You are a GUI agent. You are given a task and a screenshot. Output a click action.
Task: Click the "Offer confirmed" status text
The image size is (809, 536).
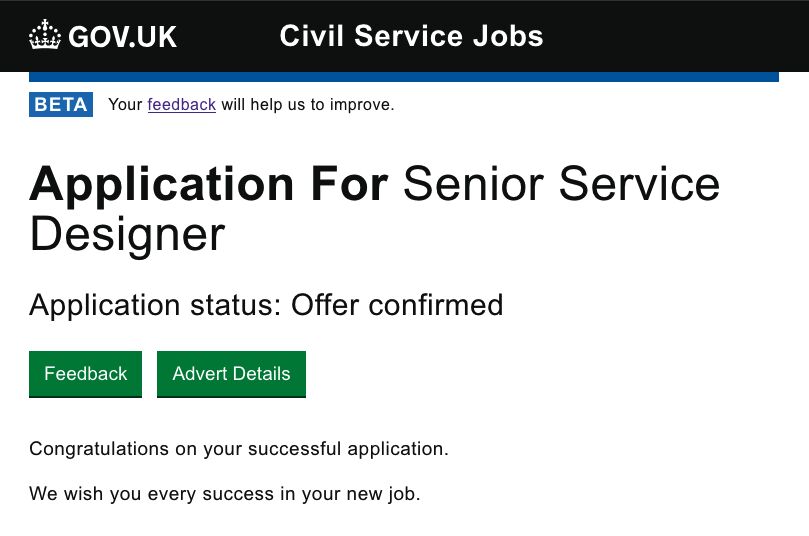[x=396, y=305]
